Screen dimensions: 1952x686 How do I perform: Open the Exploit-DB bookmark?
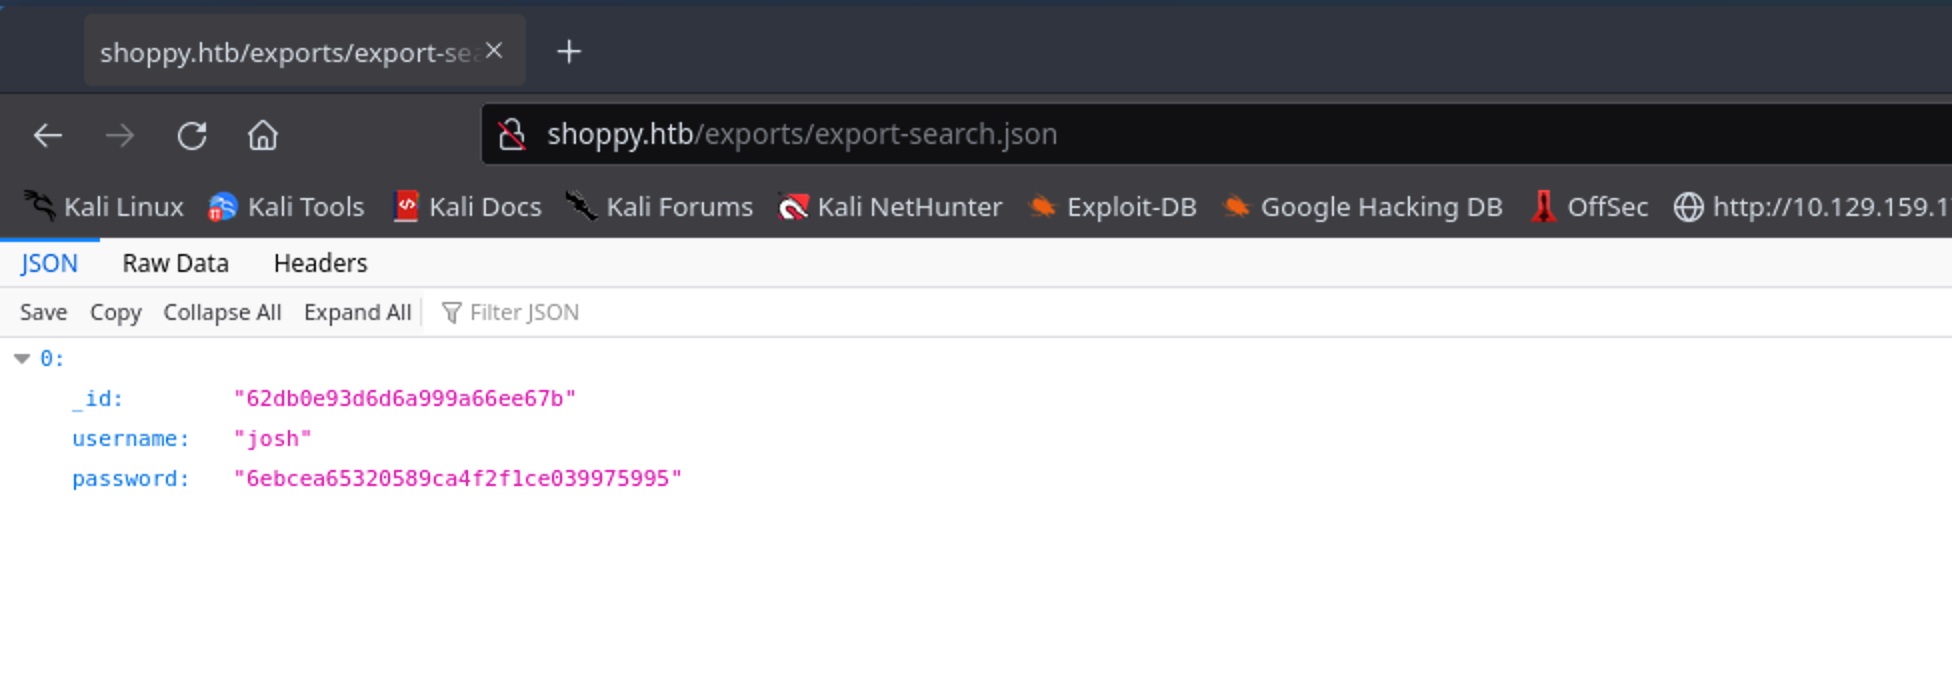point(1112,207)
